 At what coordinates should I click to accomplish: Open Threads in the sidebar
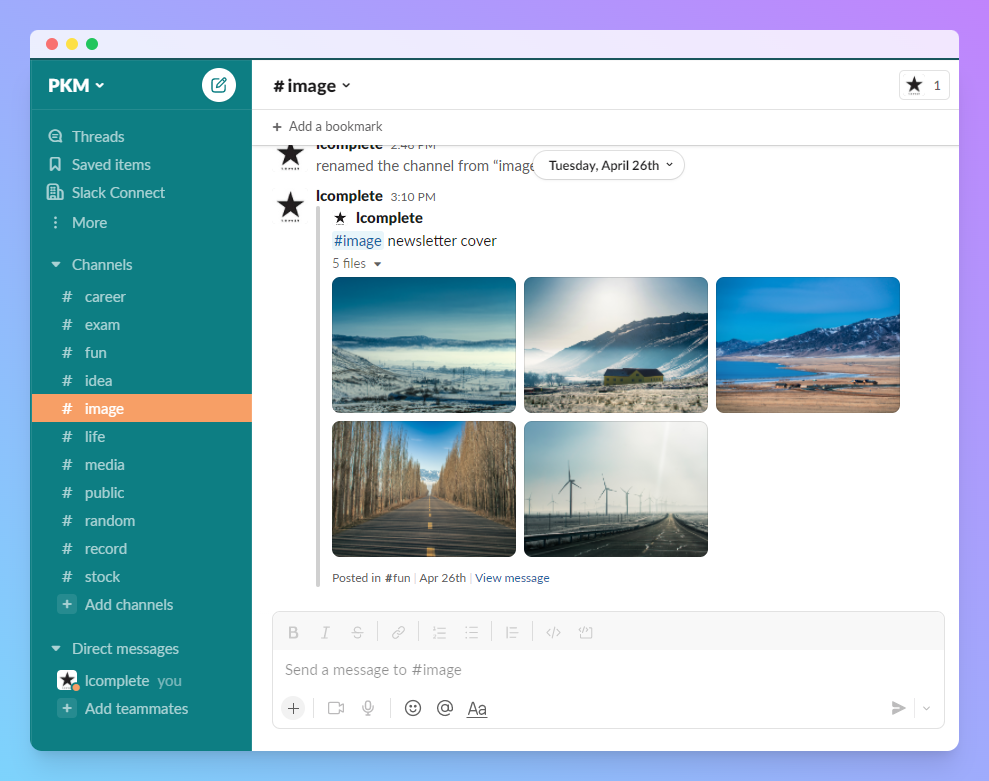98,137
